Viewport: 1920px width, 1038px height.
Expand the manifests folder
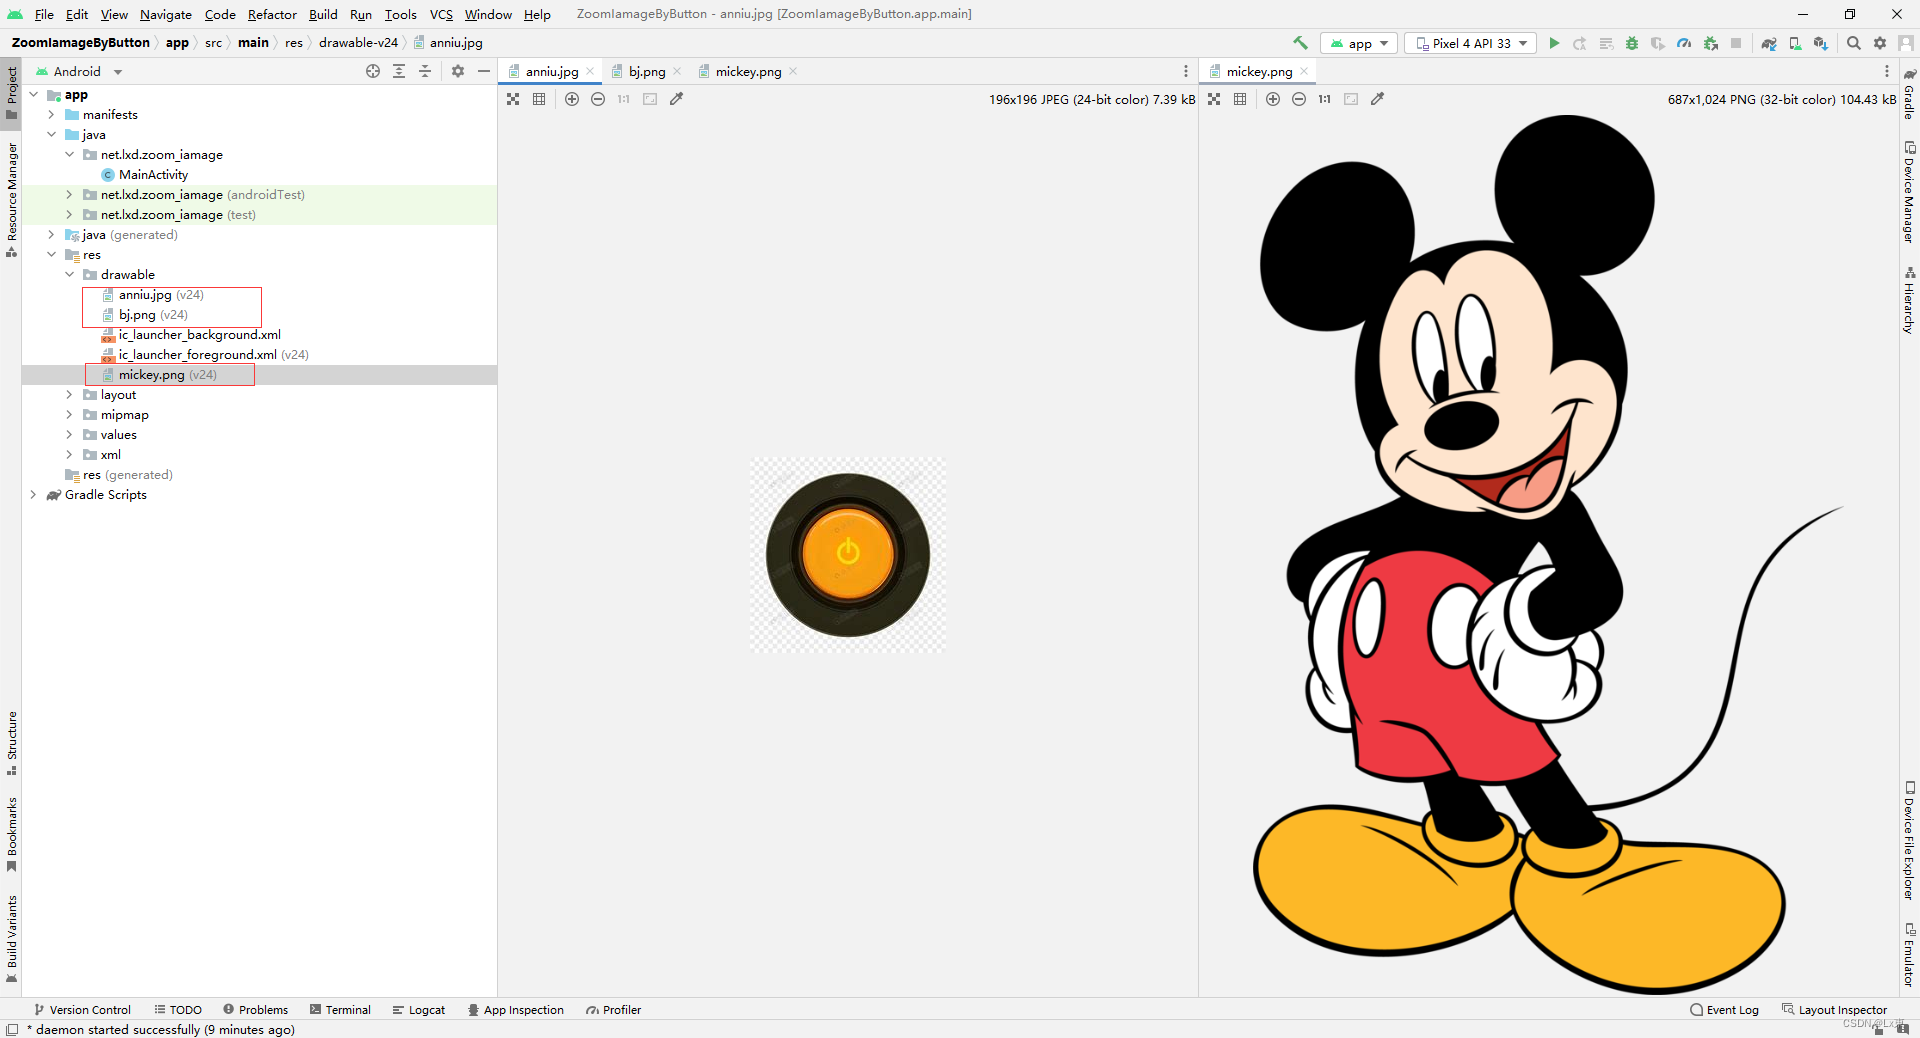52,115
